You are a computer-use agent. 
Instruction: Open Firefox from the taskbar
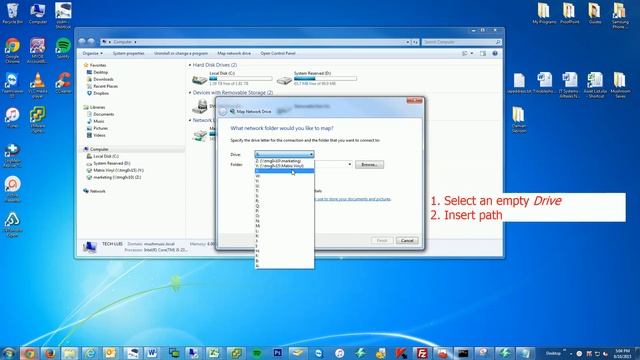[x=50, y=353]
